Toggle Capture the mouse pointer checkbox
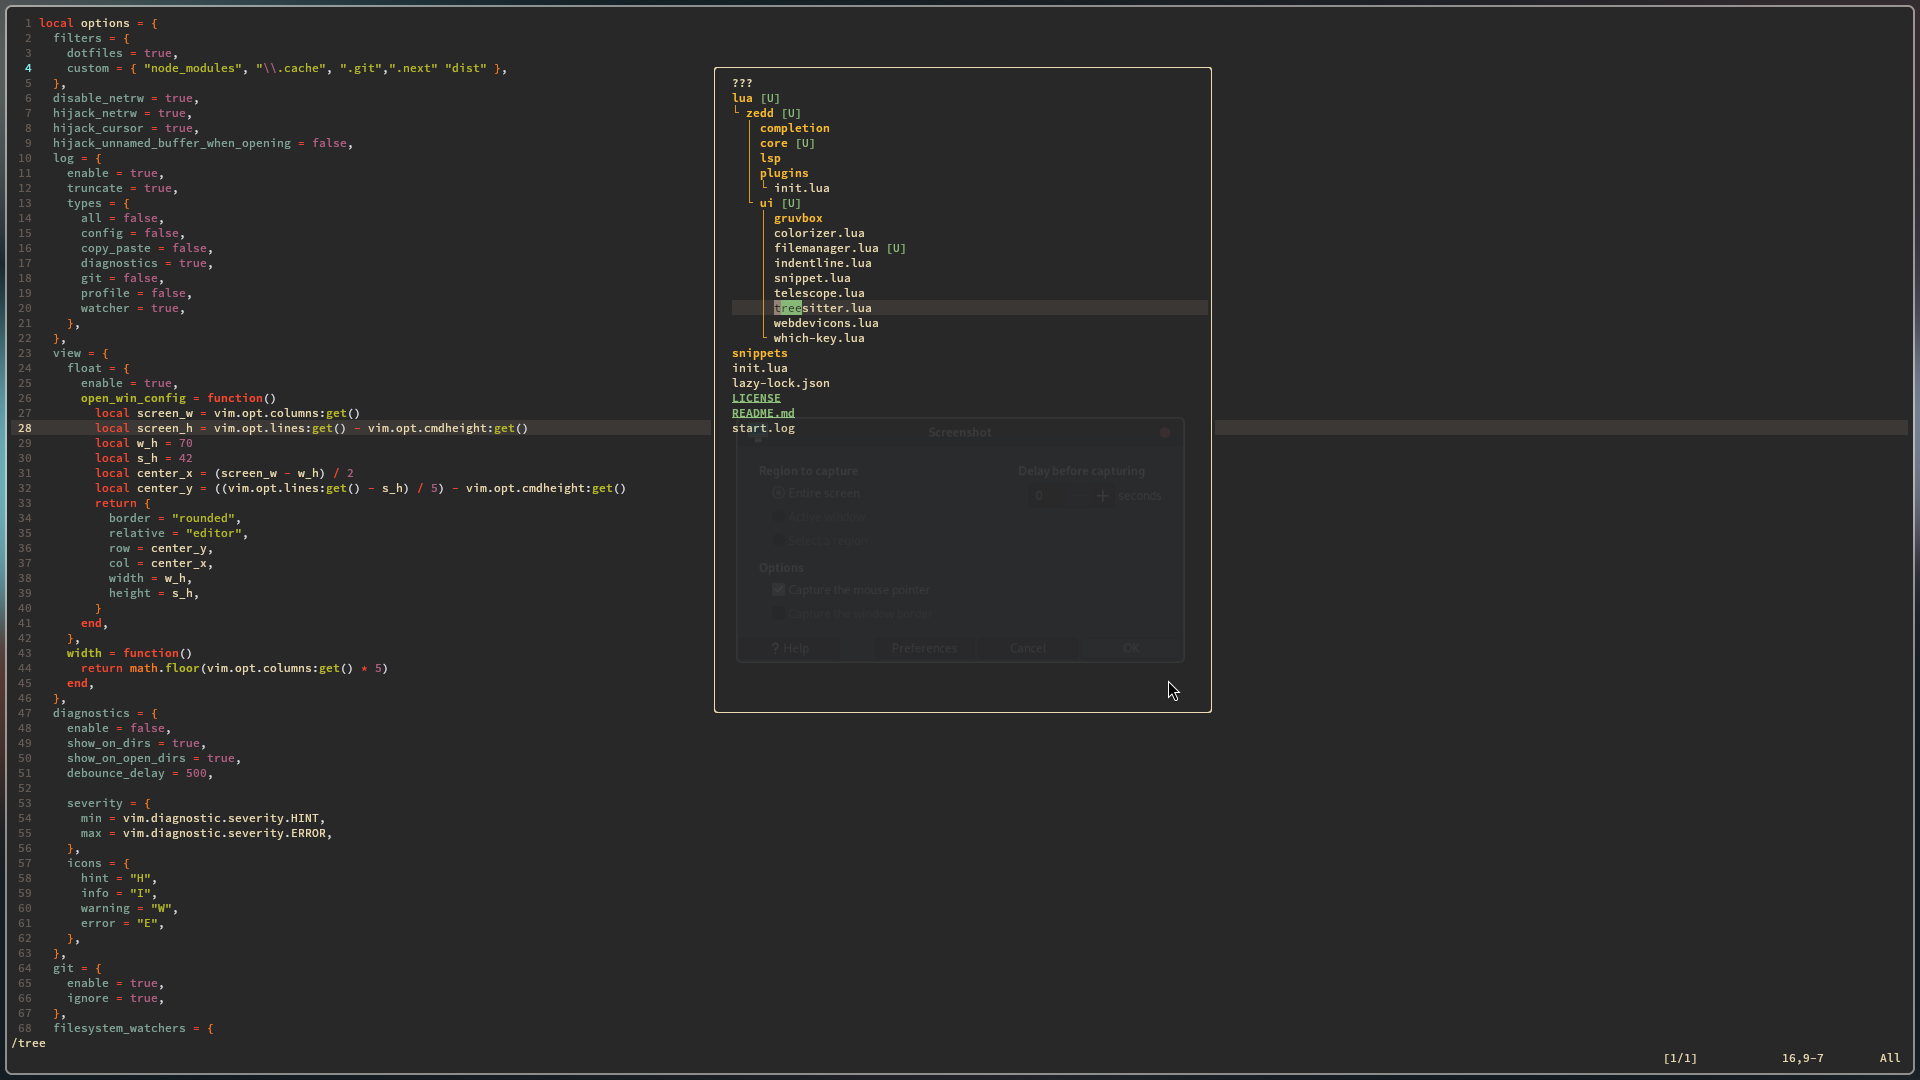The height and width of the screenshot is (1080, 1920). coord(778,590)
